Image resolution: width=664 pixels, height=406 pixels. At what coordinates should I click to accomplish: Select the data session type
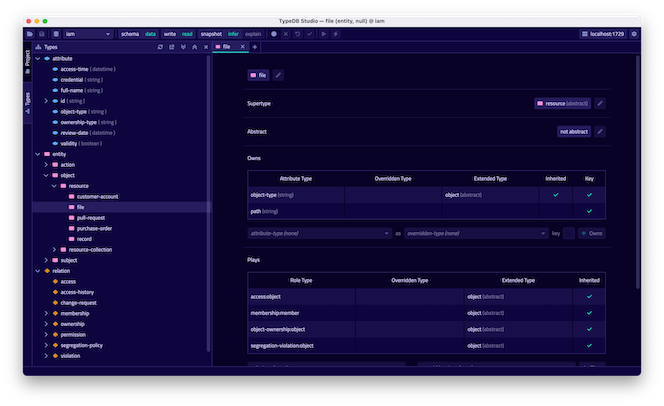[150, 34]
